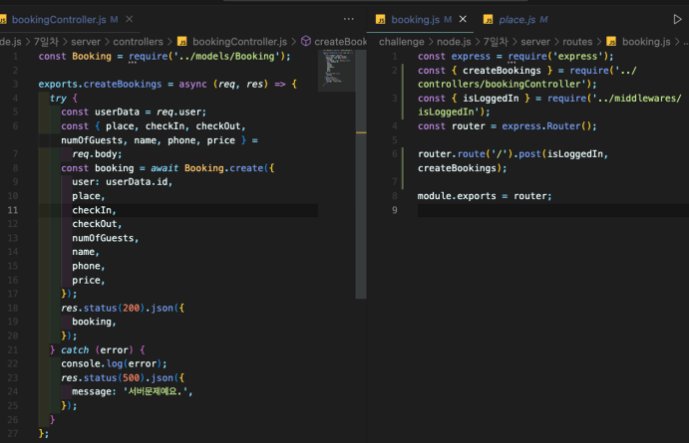The width and height of the screenshot is (689, 443).
Task: Click 'req.body' on line 7
Action: coord(94,154)
